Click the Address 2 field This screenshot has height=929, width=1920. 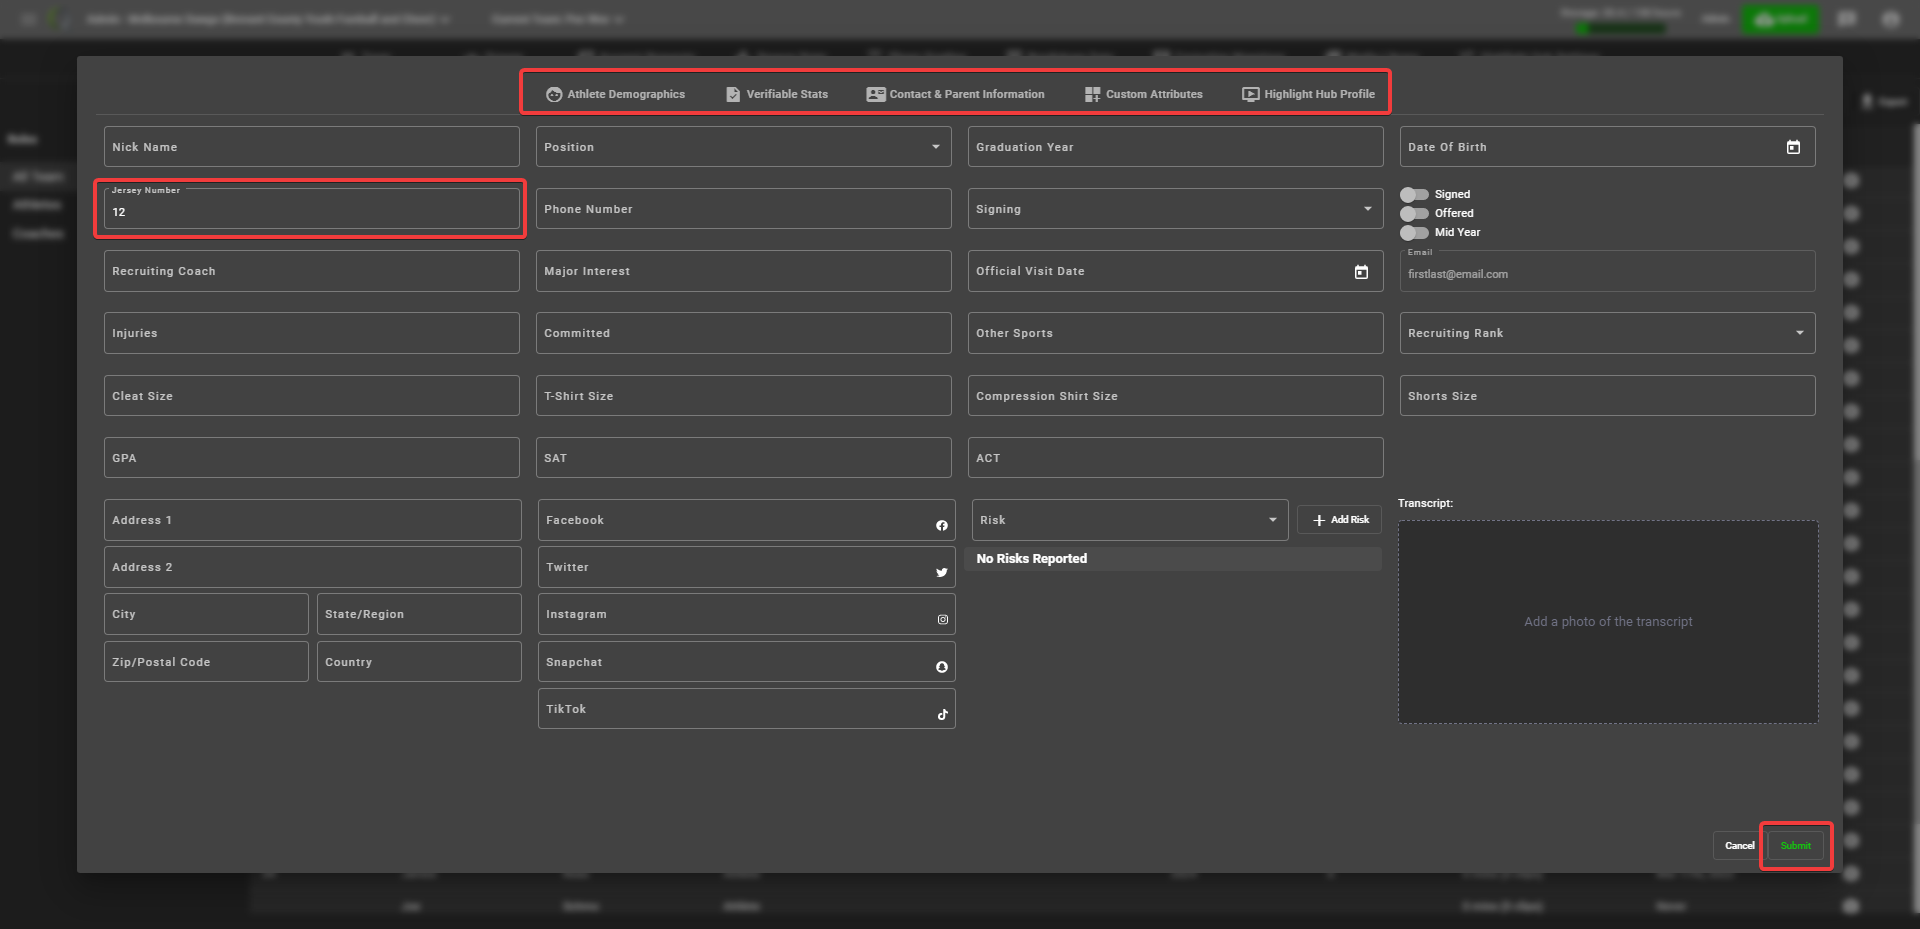(313, 567)
